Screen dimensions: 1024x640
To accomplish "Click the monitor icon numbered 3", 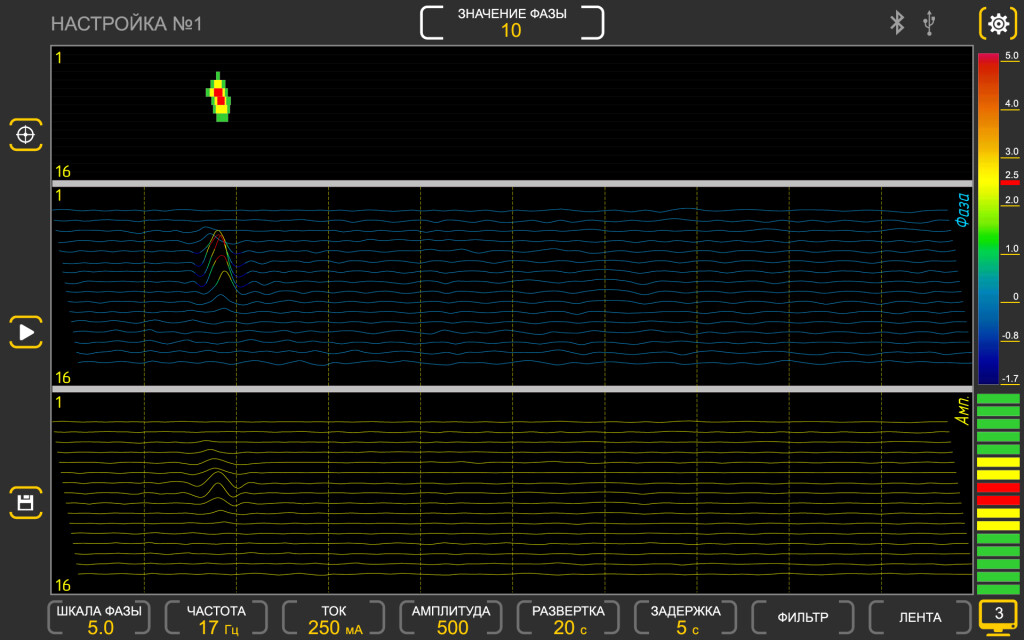I will click(x=998, y=617).
